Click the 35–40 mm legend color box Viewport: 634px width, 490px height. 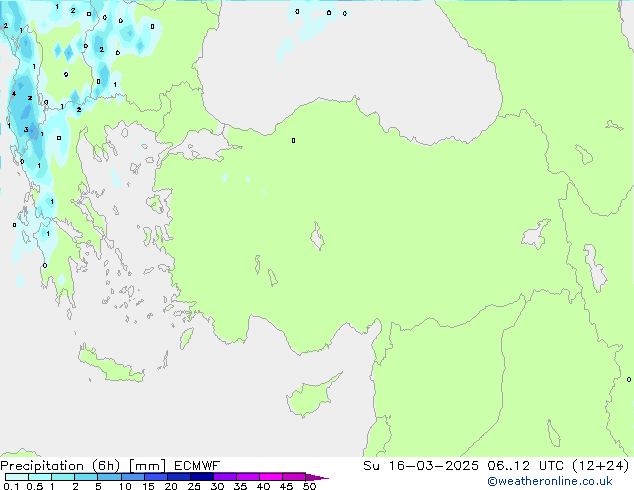click(x=247, y=477)
